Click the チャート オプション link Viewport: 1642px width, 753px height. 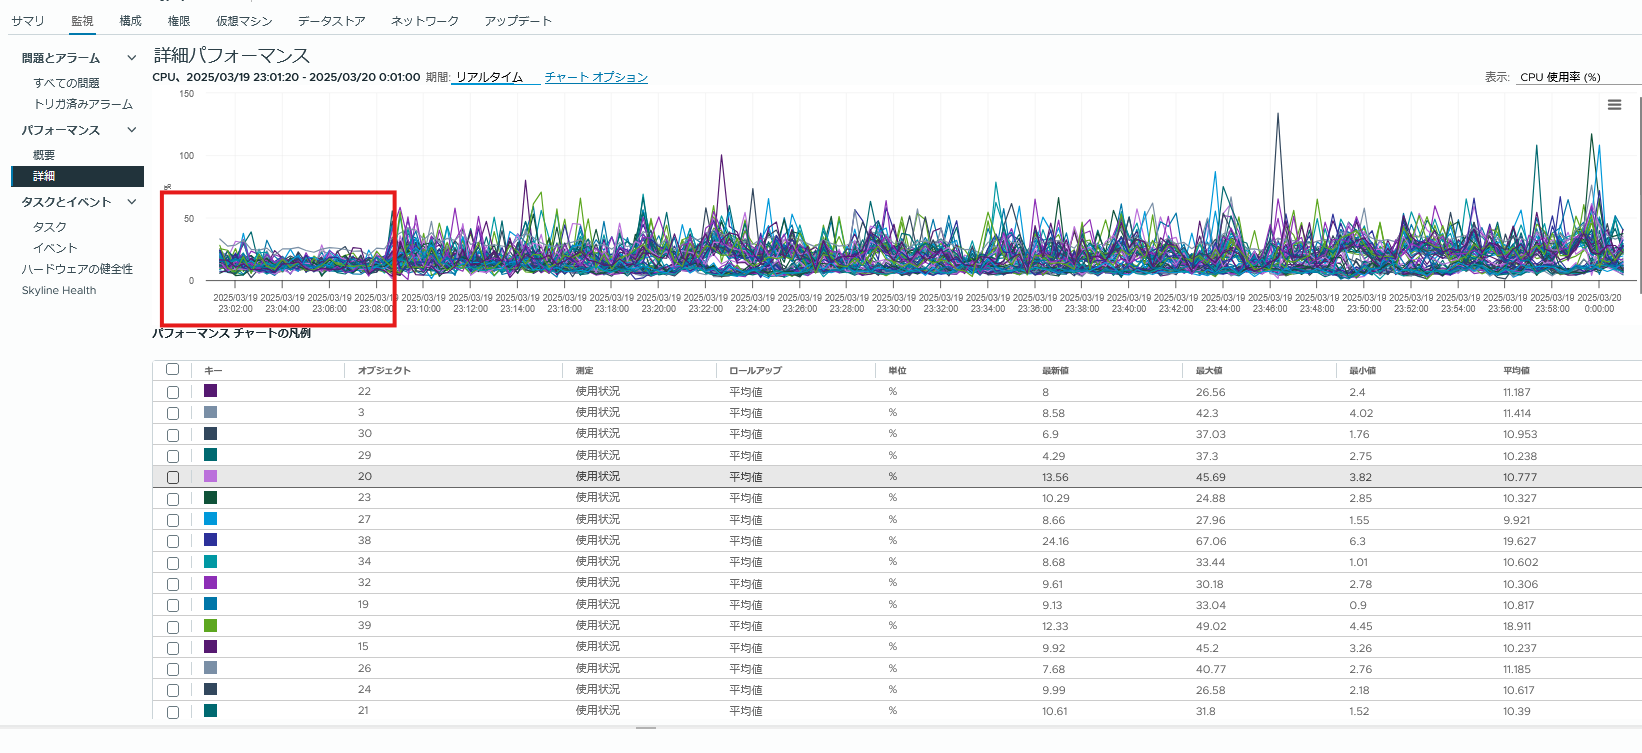(x=596, y=77)
